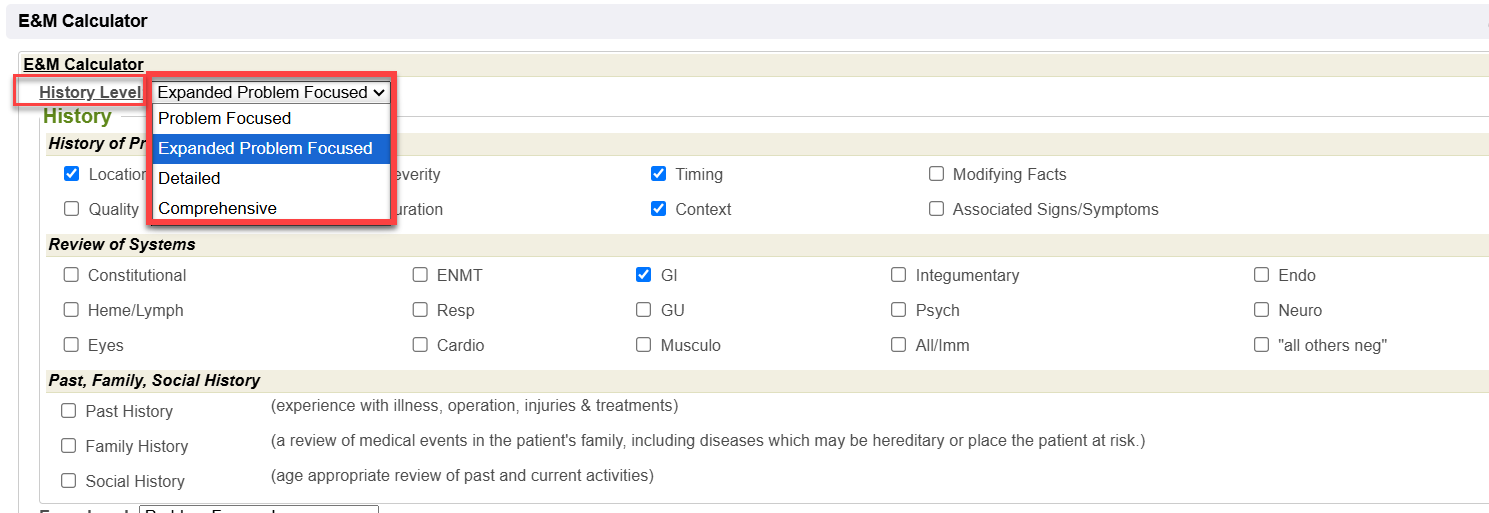Enable the "all others neg" checkbox
1489x513 pixels.
pyautogui.click(x=1261, y=345)
